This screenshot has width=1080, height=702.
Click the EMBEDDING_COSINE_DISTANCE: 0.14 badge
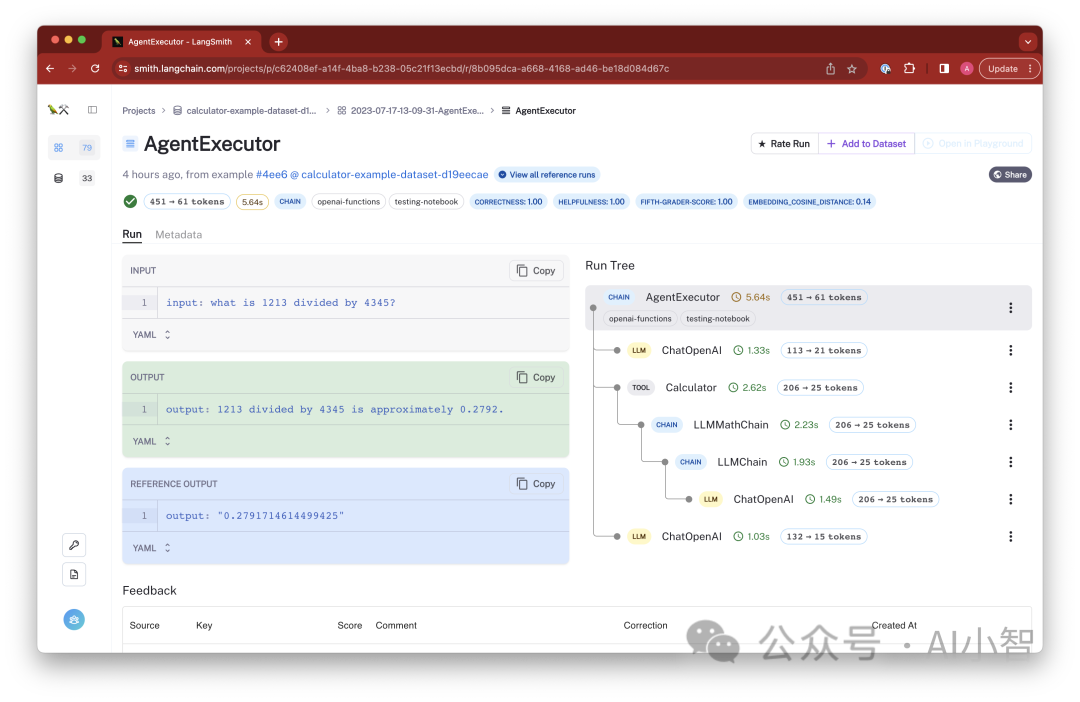(809, 202)
